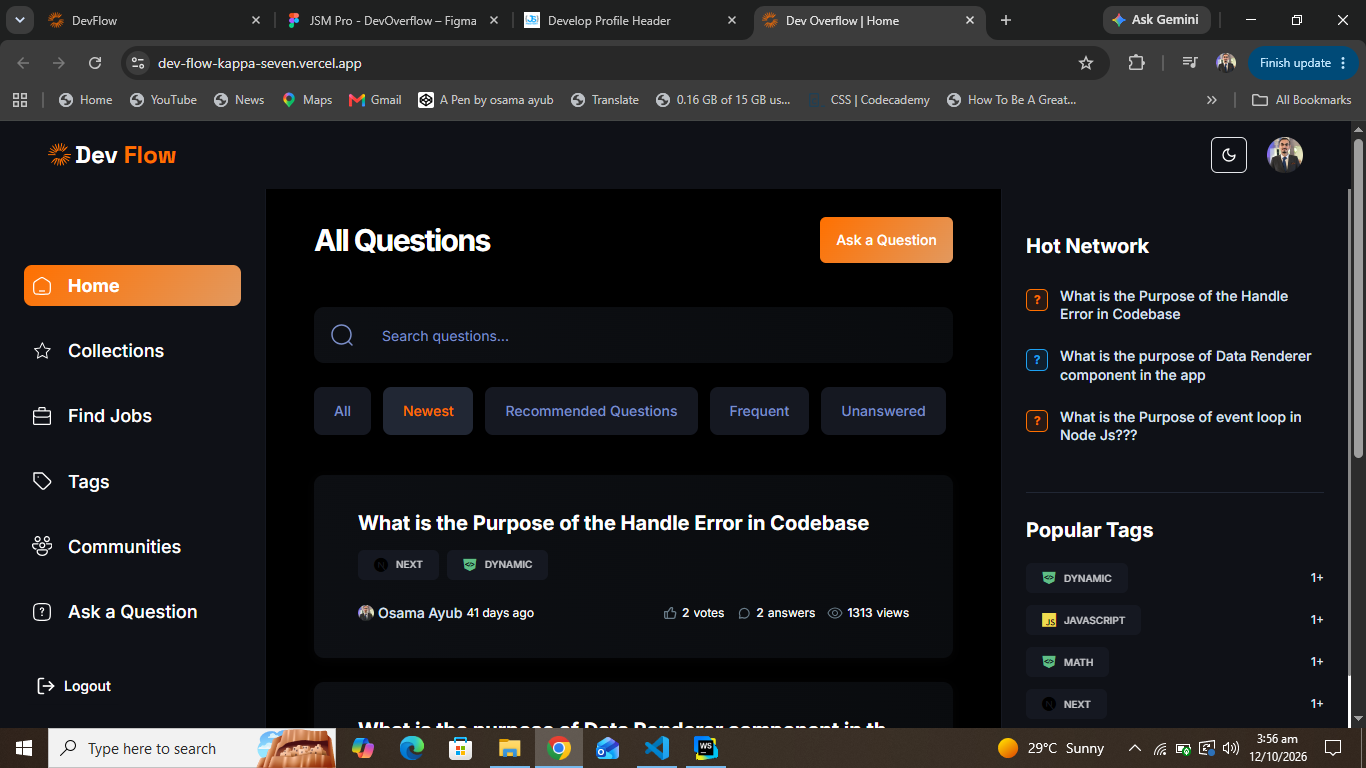Select Ask a Question in the sidebar

[x=132, y=612]
